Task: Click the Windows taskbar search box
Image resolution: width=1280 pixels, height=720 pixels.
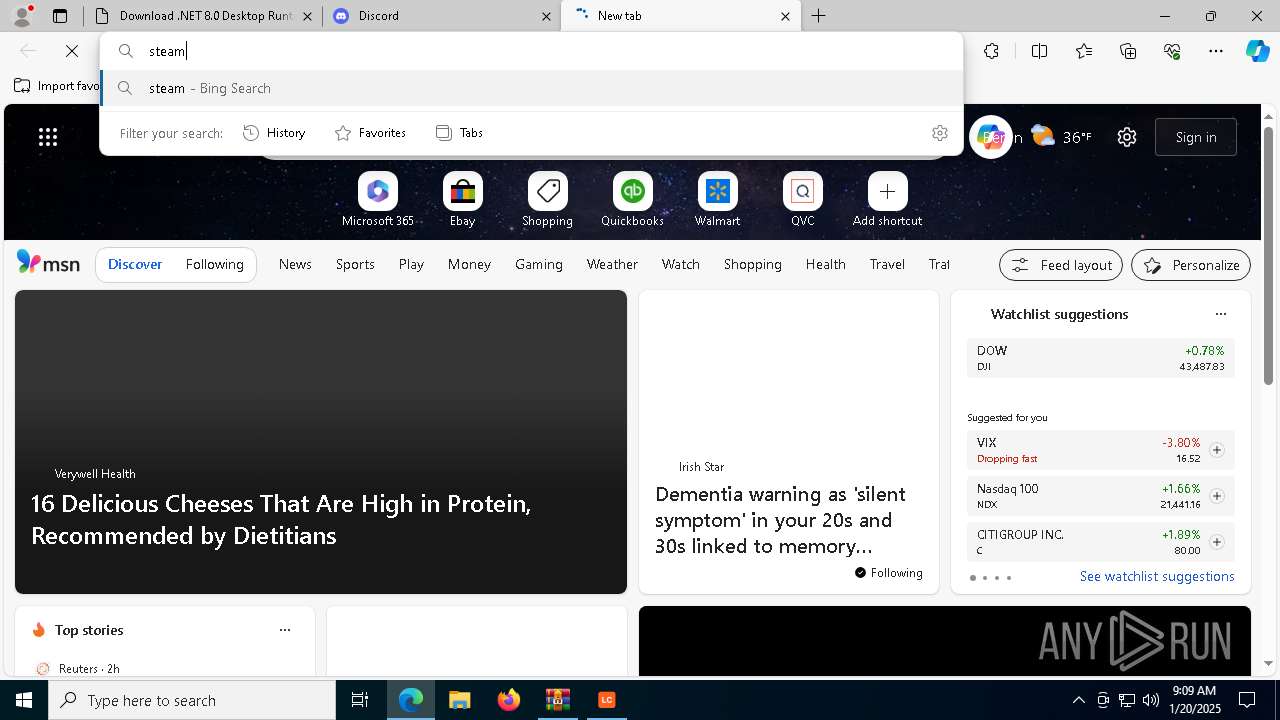Action: [x=192, y=700]
